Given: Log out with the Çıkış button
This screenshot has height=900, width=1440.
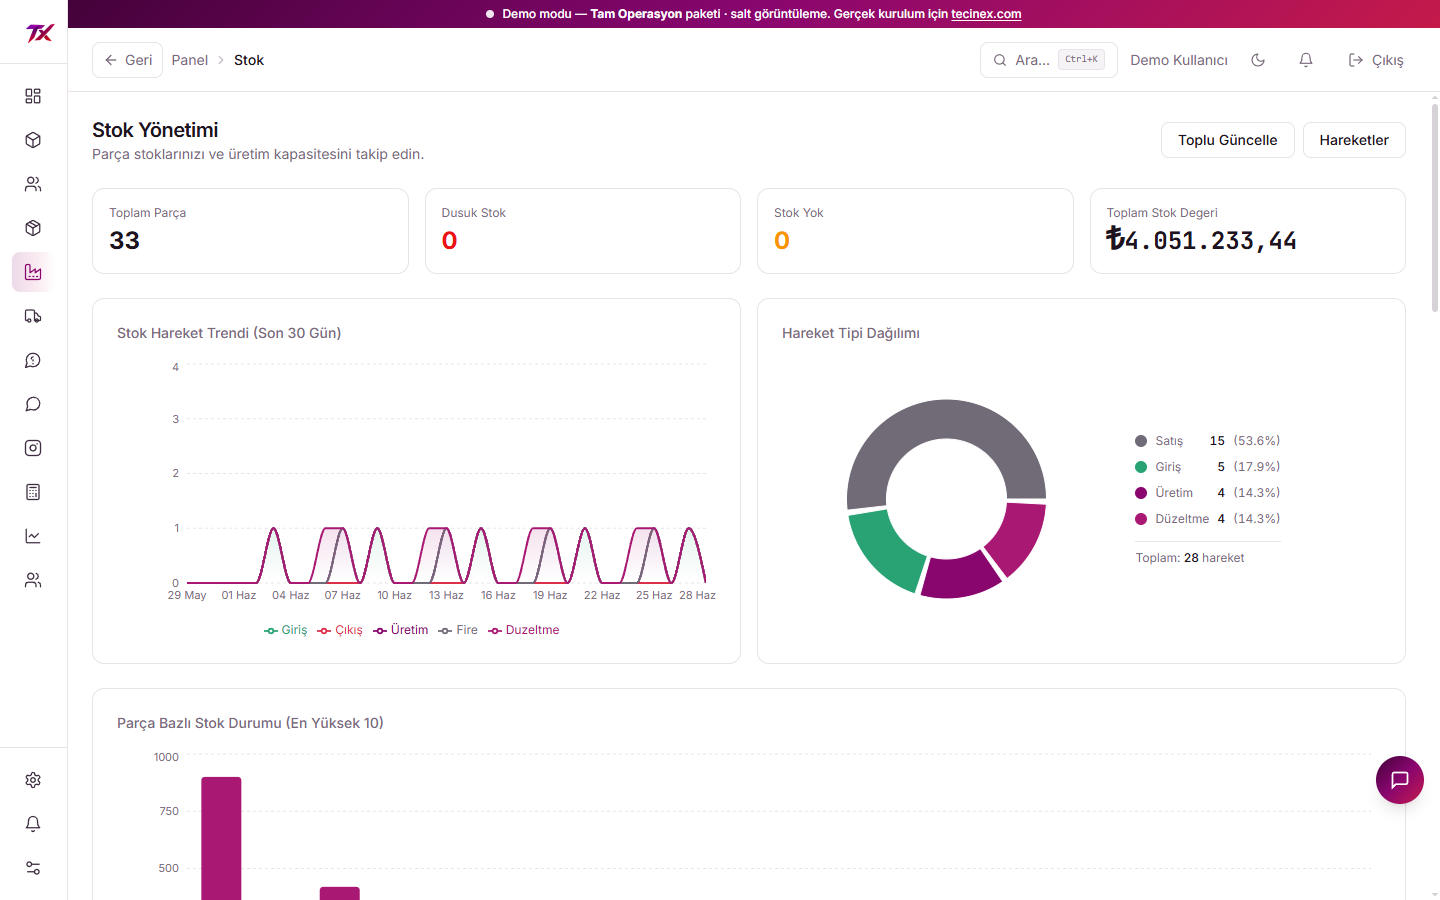Looking at the screenshot, I should pos(1376,60).
